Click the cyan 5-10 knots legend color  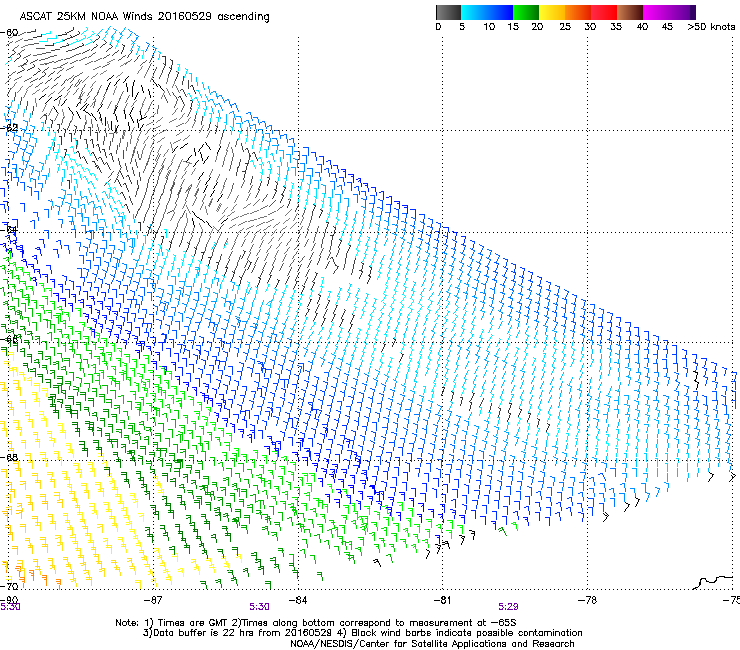[x=474, y=12]
